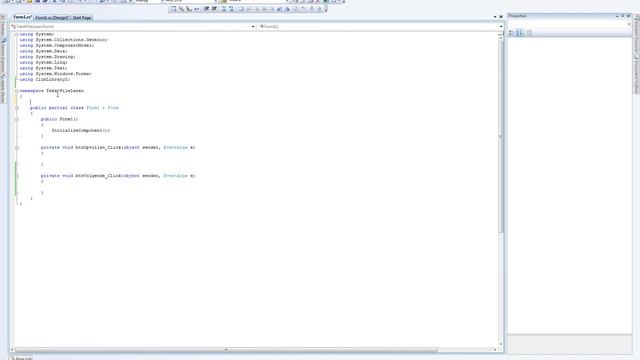Collapse the namespace TekstFileLezen block
The image size is (640, 360).
17,91
